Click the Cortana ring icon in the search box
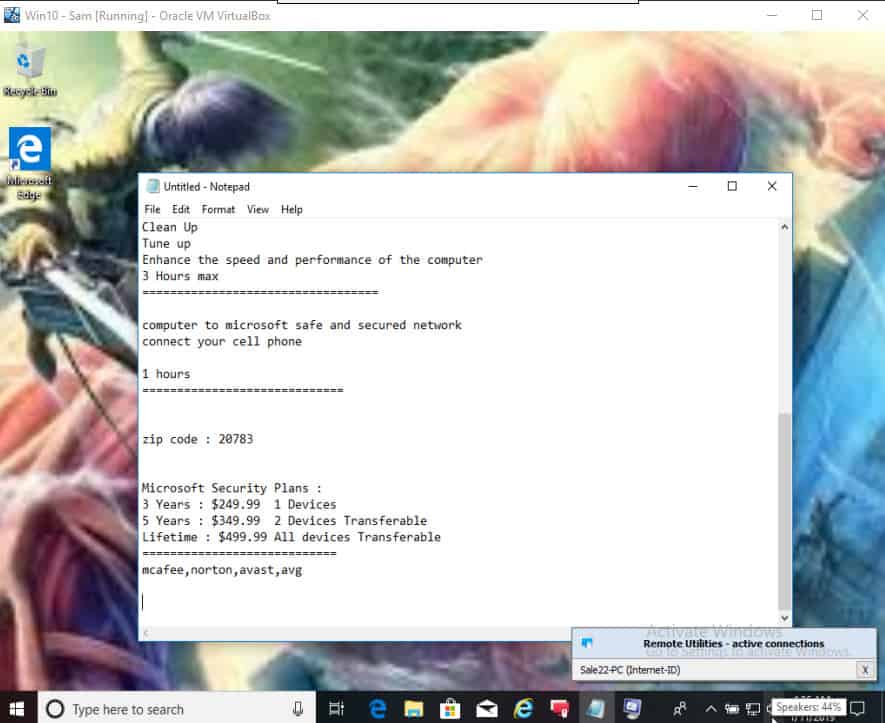Viewport: 885px width, 723px height. tap(55, 709)
